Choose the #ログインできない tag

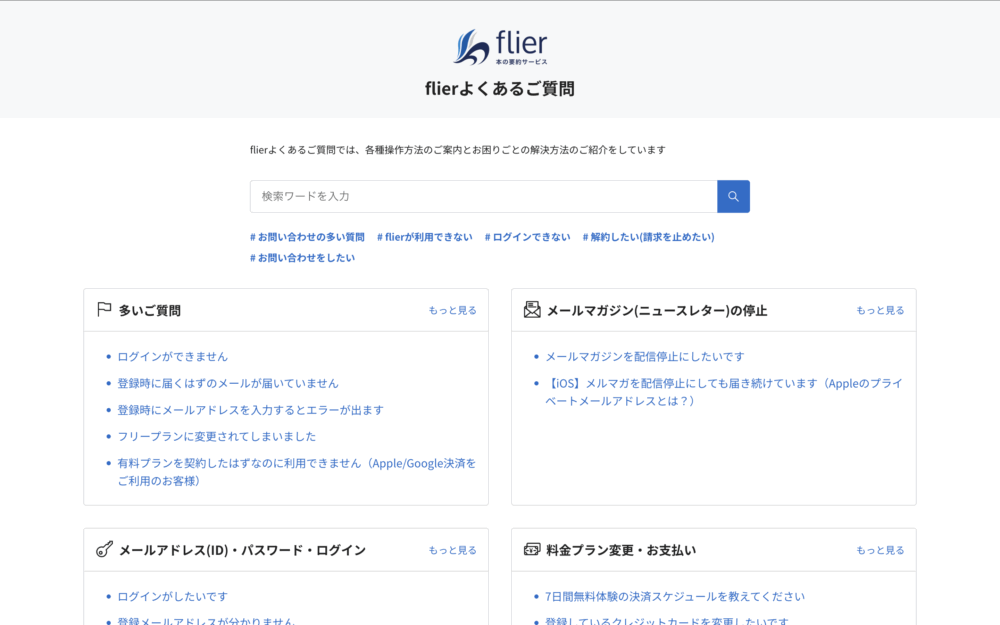pyautogui.click(x=527, y=237)
